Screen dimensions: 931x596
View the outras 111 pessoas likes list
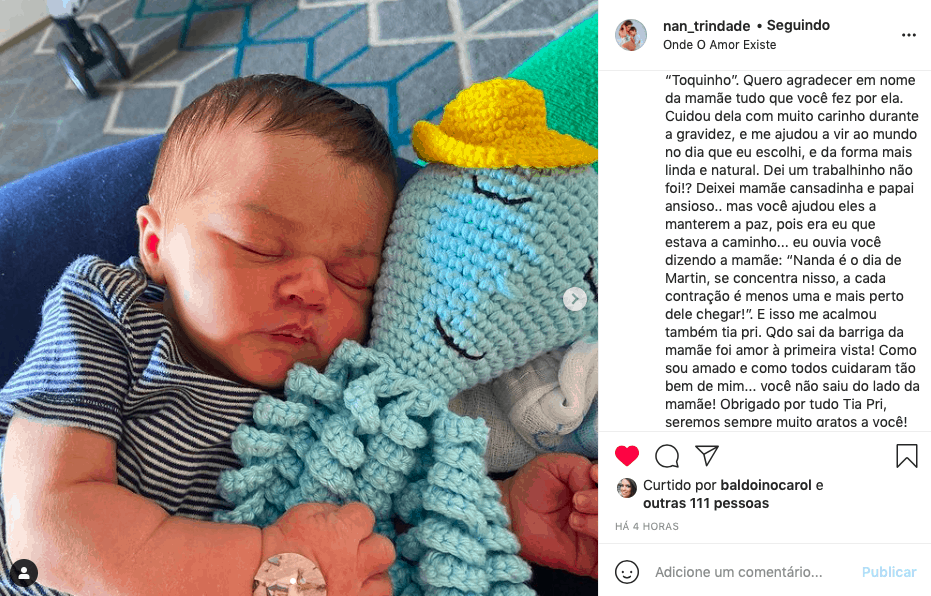(706, 503)
